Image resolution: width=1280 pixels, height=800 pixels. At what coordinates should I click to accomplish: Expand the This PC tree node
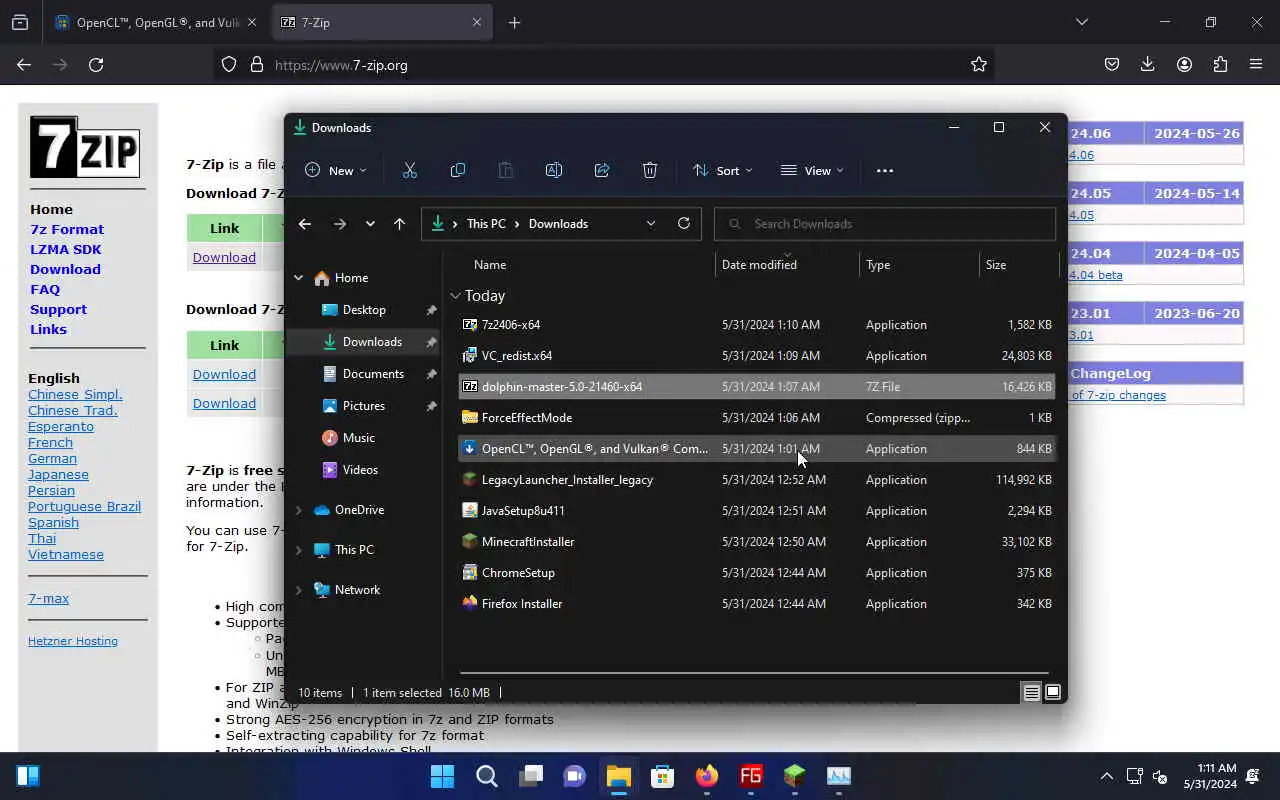click(298, 550)
